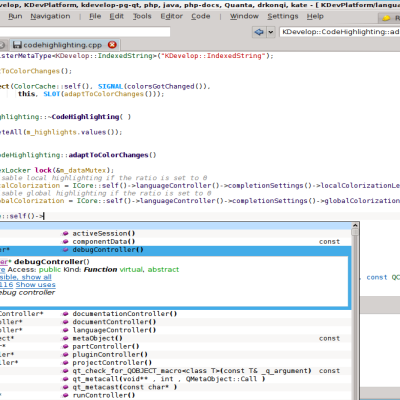400x400 pixels.
Task: Open the Code menu
Action: [x=201, y=16]
